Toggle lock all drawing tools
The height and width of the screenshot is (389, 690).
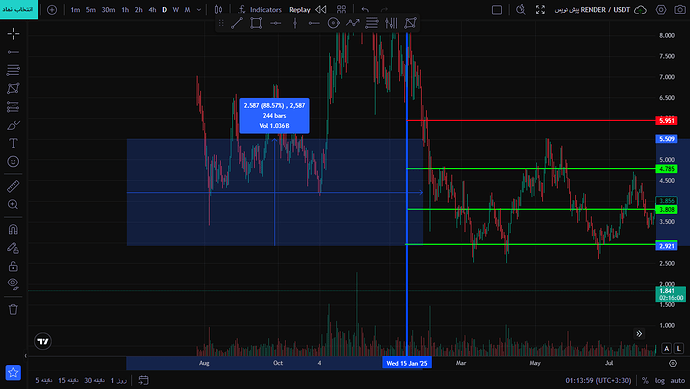(13, 266)
